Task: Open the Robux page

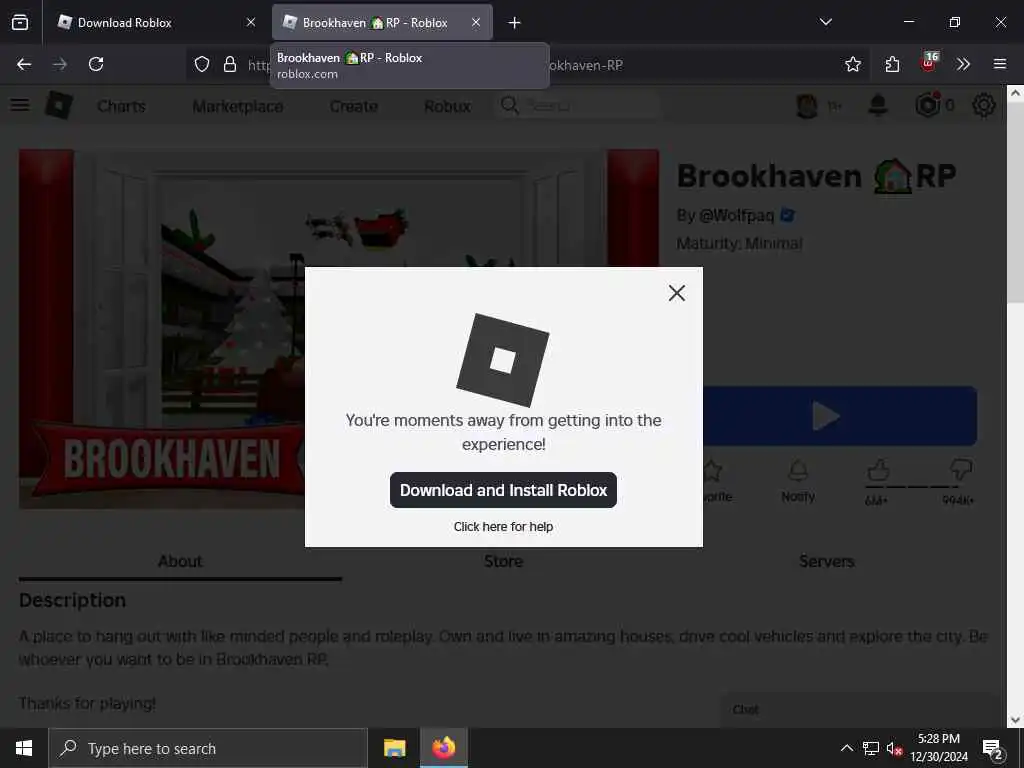Action: pyautogui.click(x=447, y=106)
